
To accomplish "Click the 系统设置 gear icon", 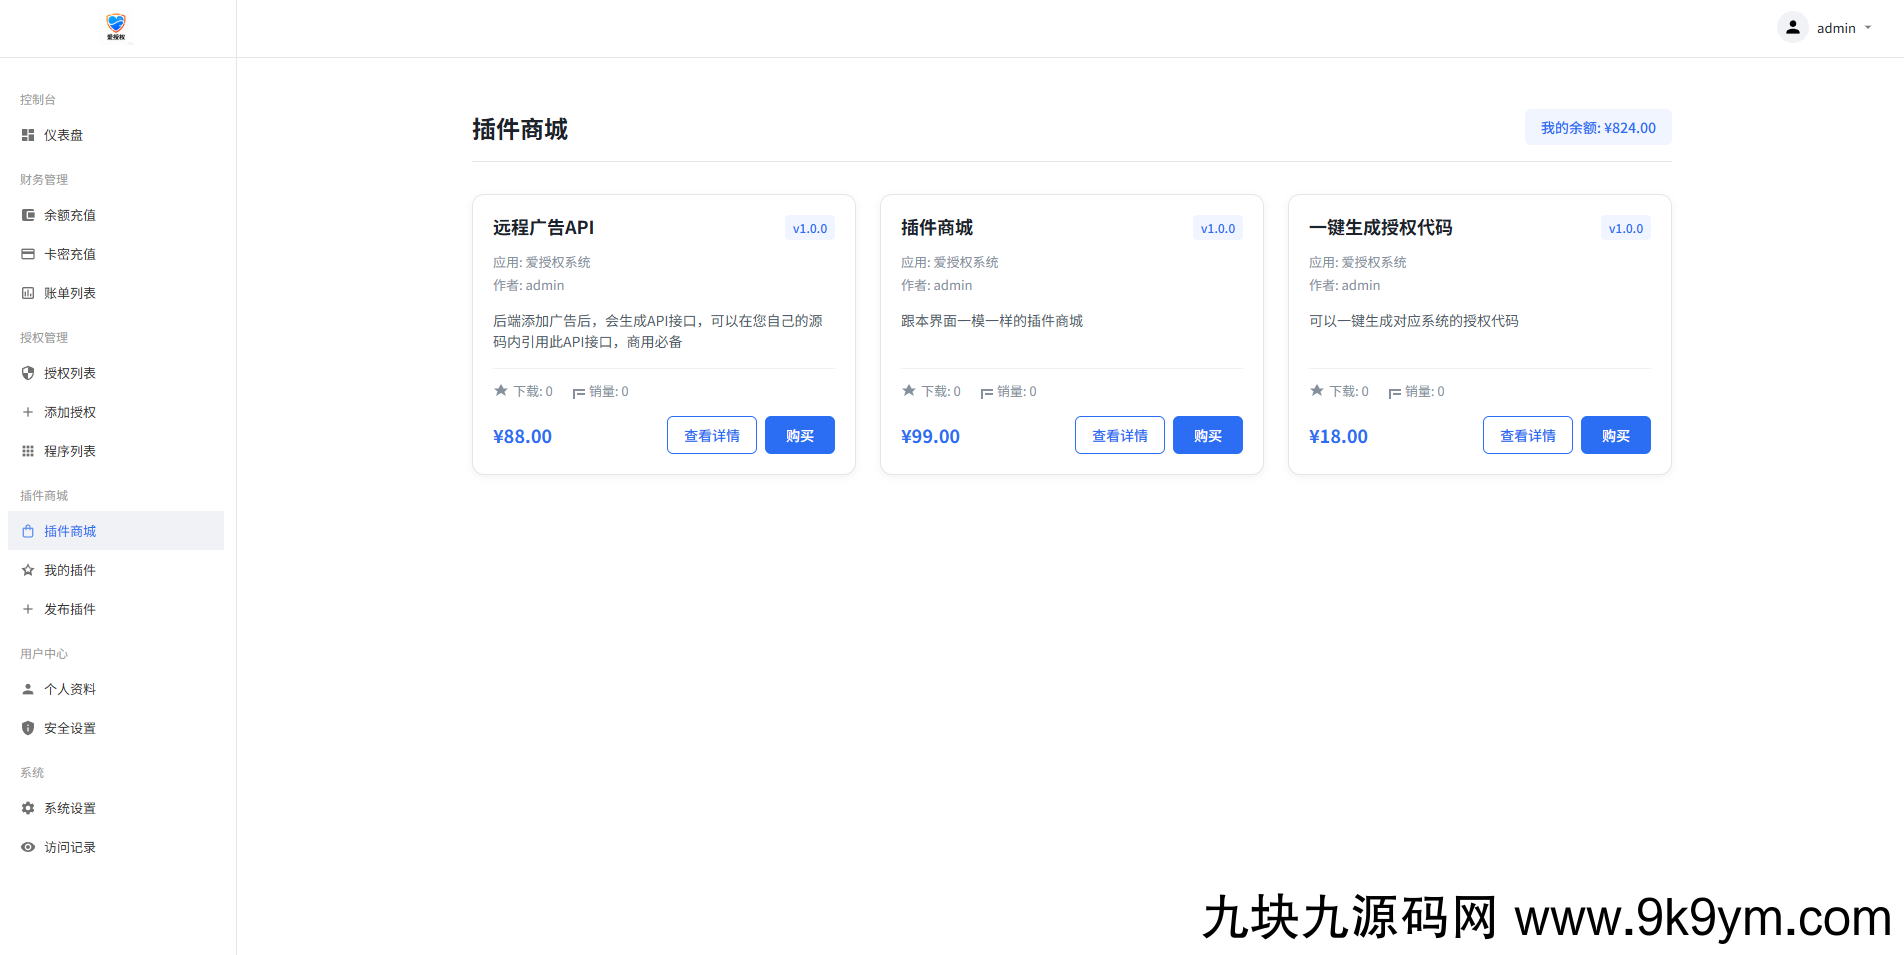I will [x=27, y=807].
